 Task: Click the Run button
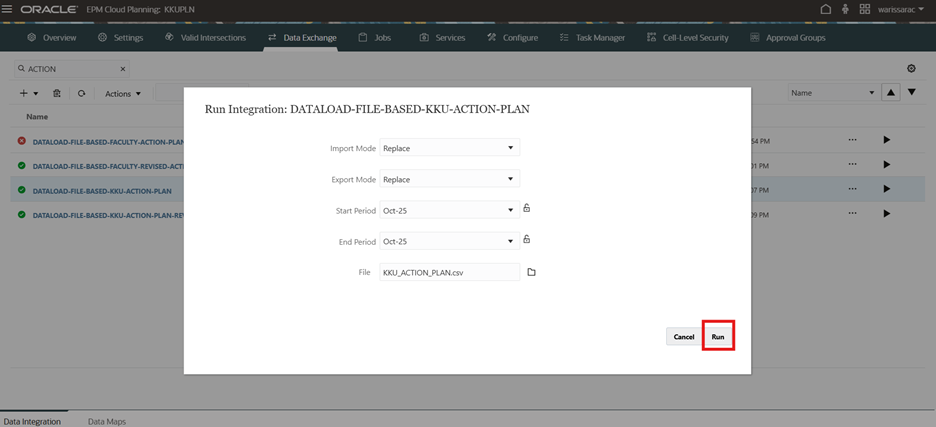[x=718, y=337]
